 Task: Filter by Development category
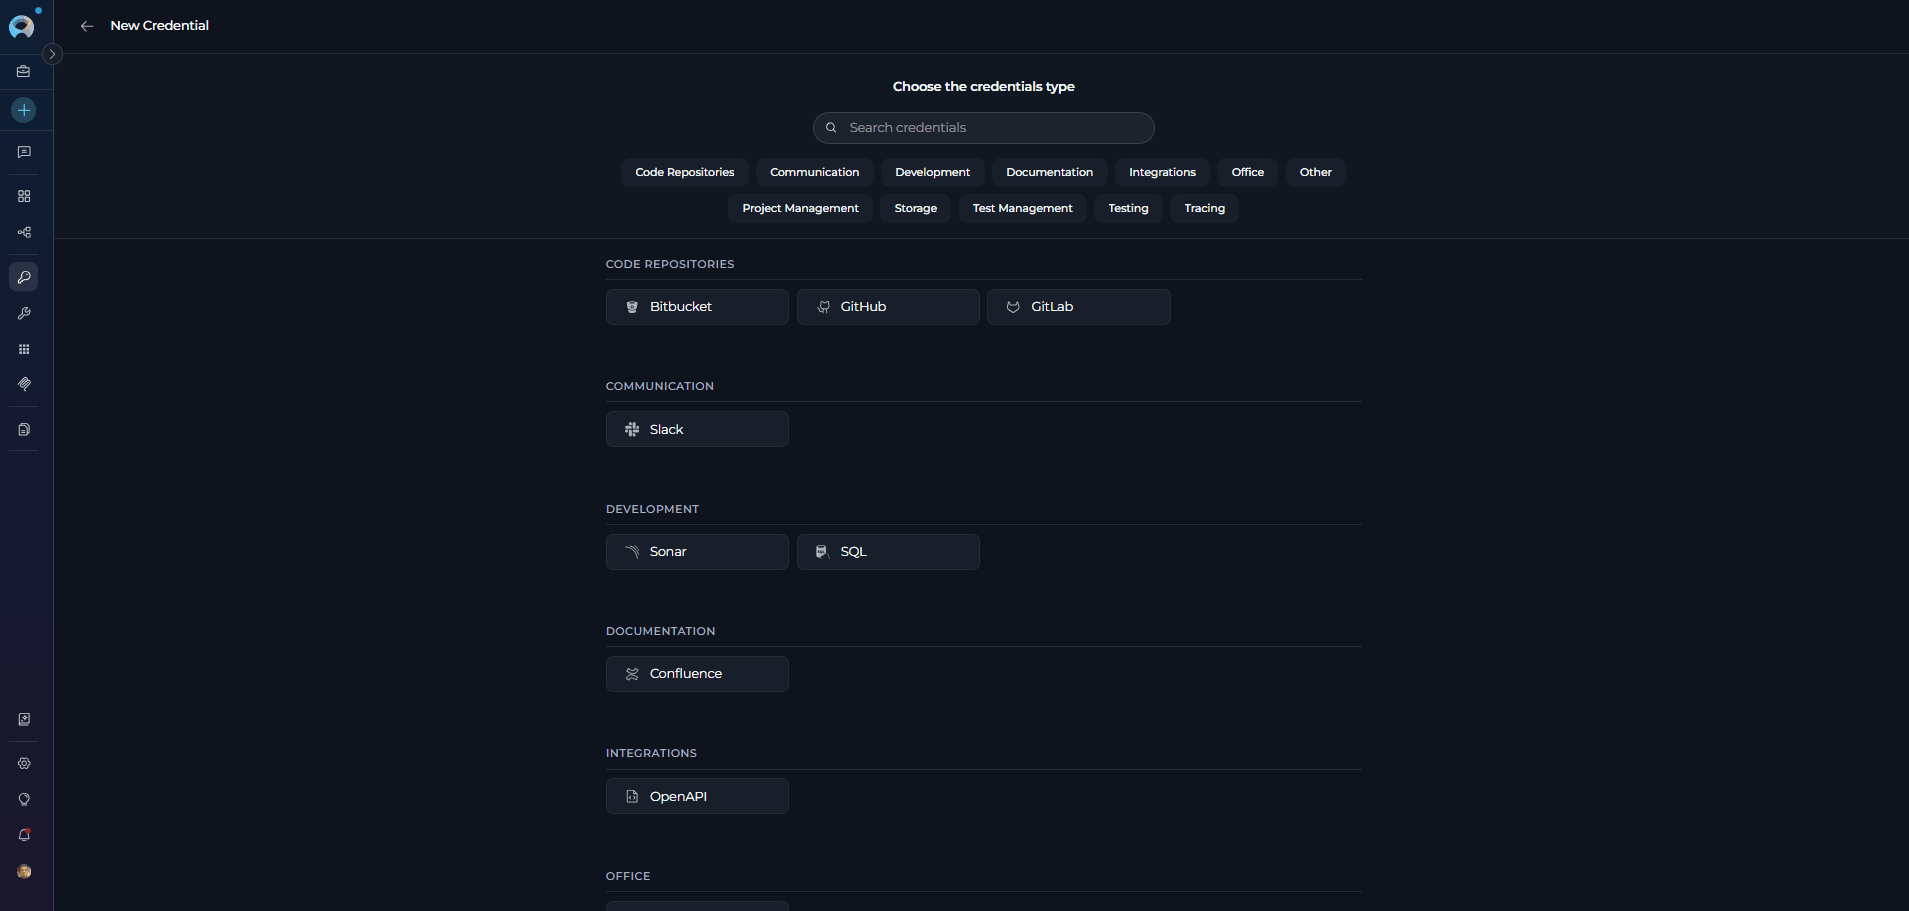(x=933, y=172)
